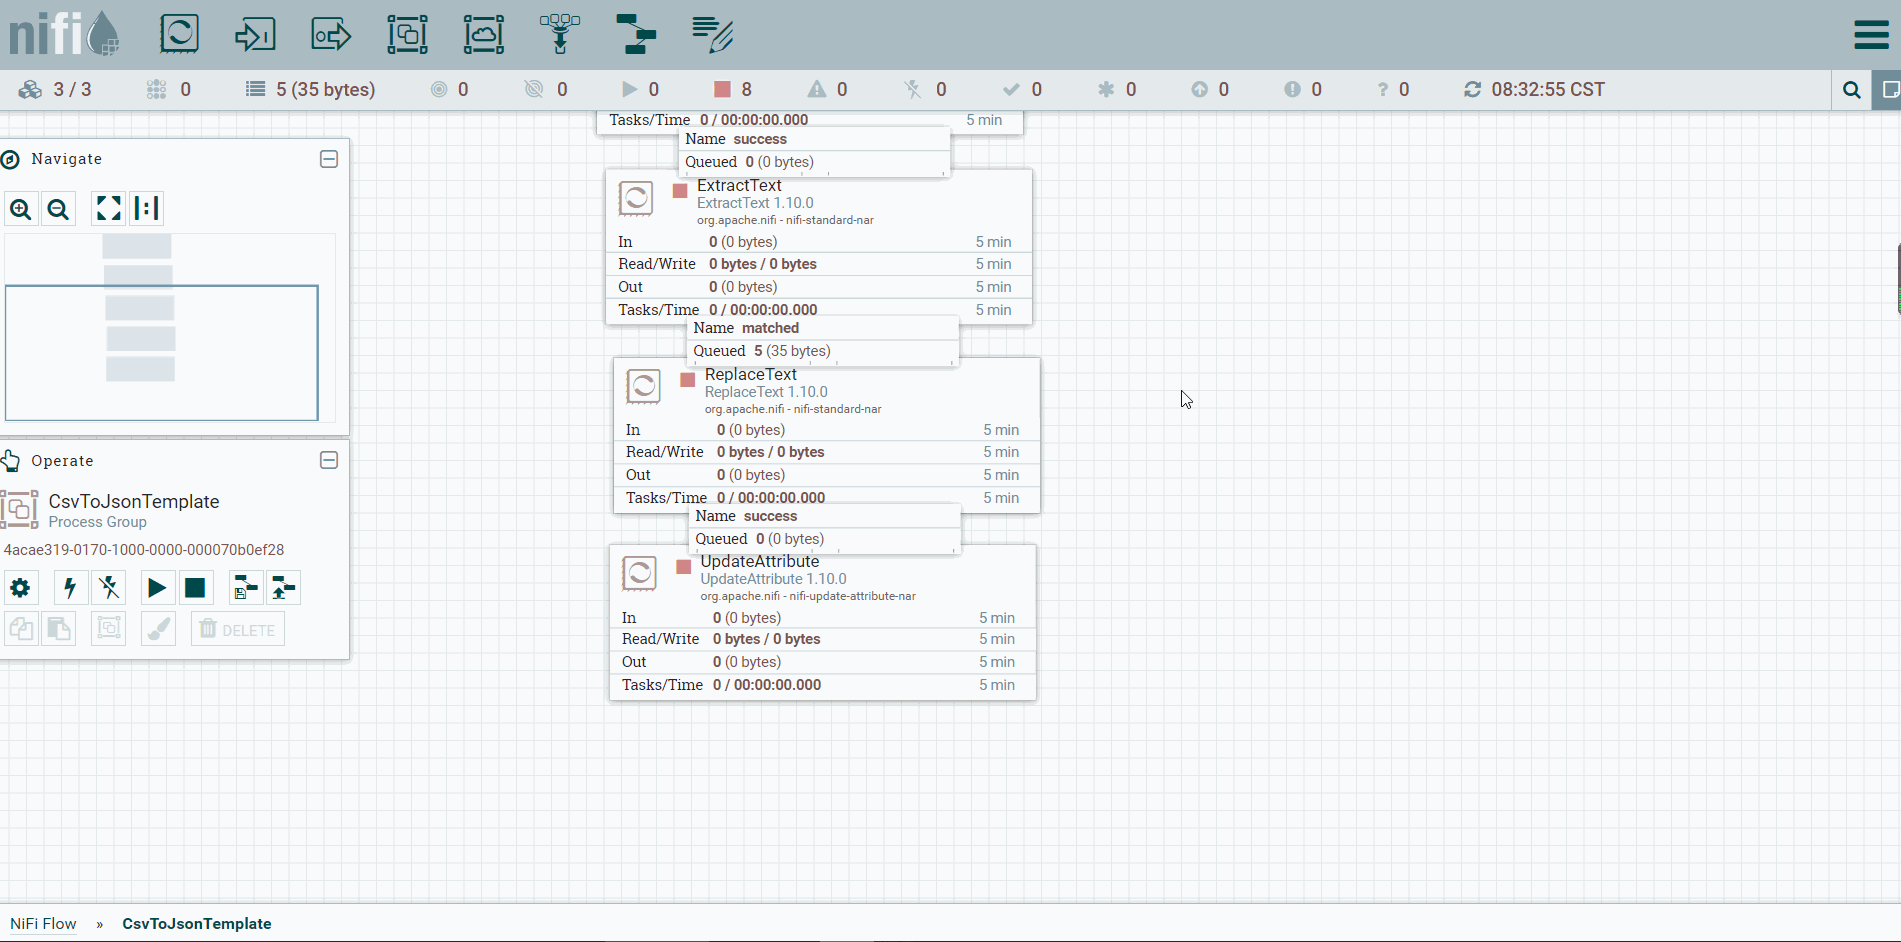
Task: Collapse the Navigate panel
Action: point(329,159)
